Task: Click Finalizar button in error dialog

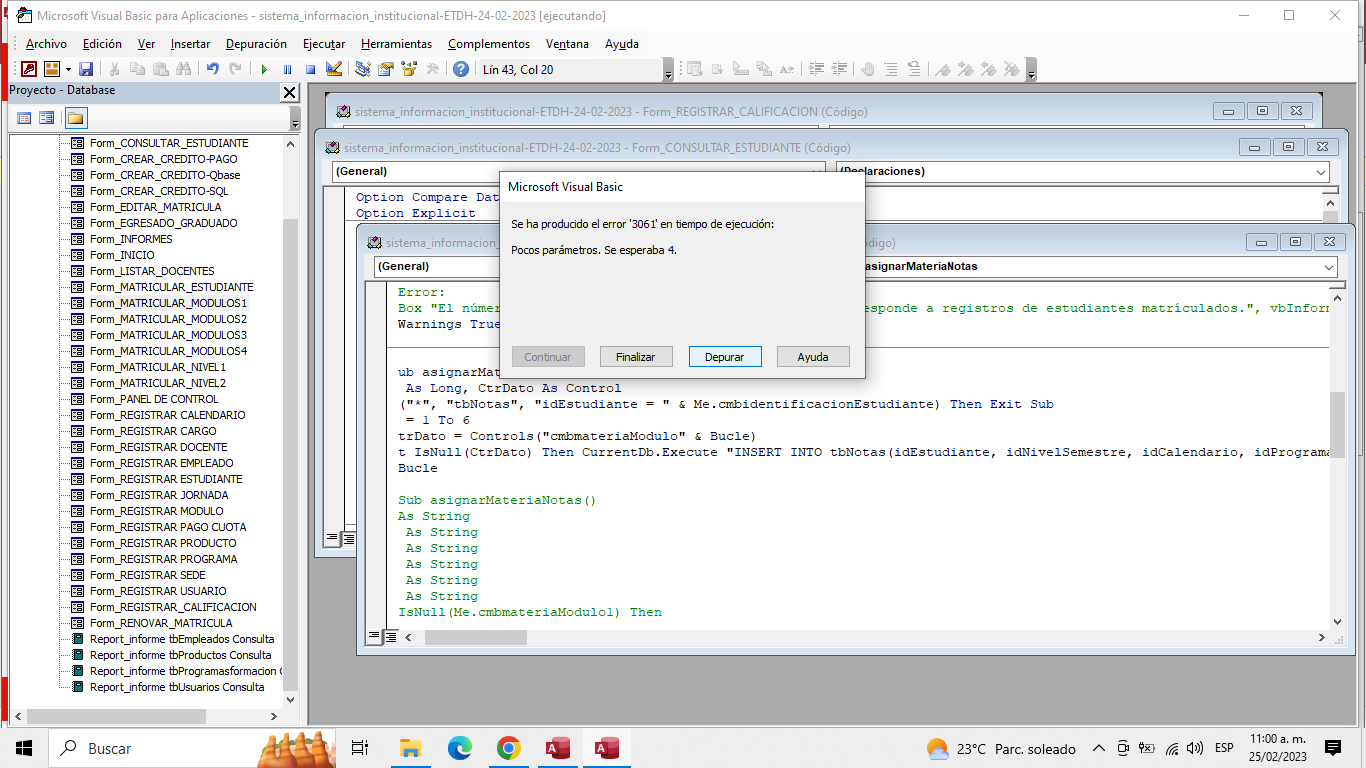Action: [x=636, y=357]
